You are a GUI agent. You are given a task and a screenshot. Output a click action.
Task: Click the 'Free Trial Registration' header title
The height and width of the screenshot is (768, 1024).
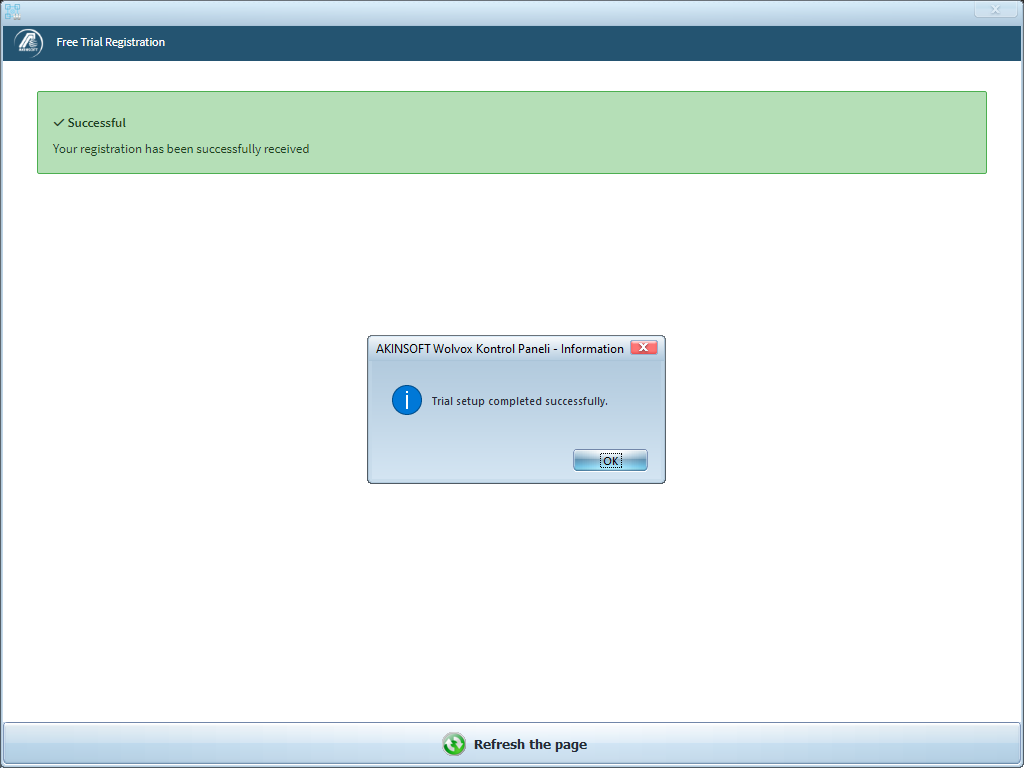click(x=110, y=42)
